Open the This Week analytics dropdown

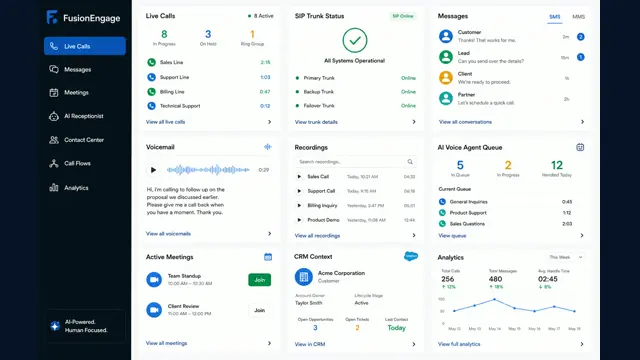pos(565,257)
